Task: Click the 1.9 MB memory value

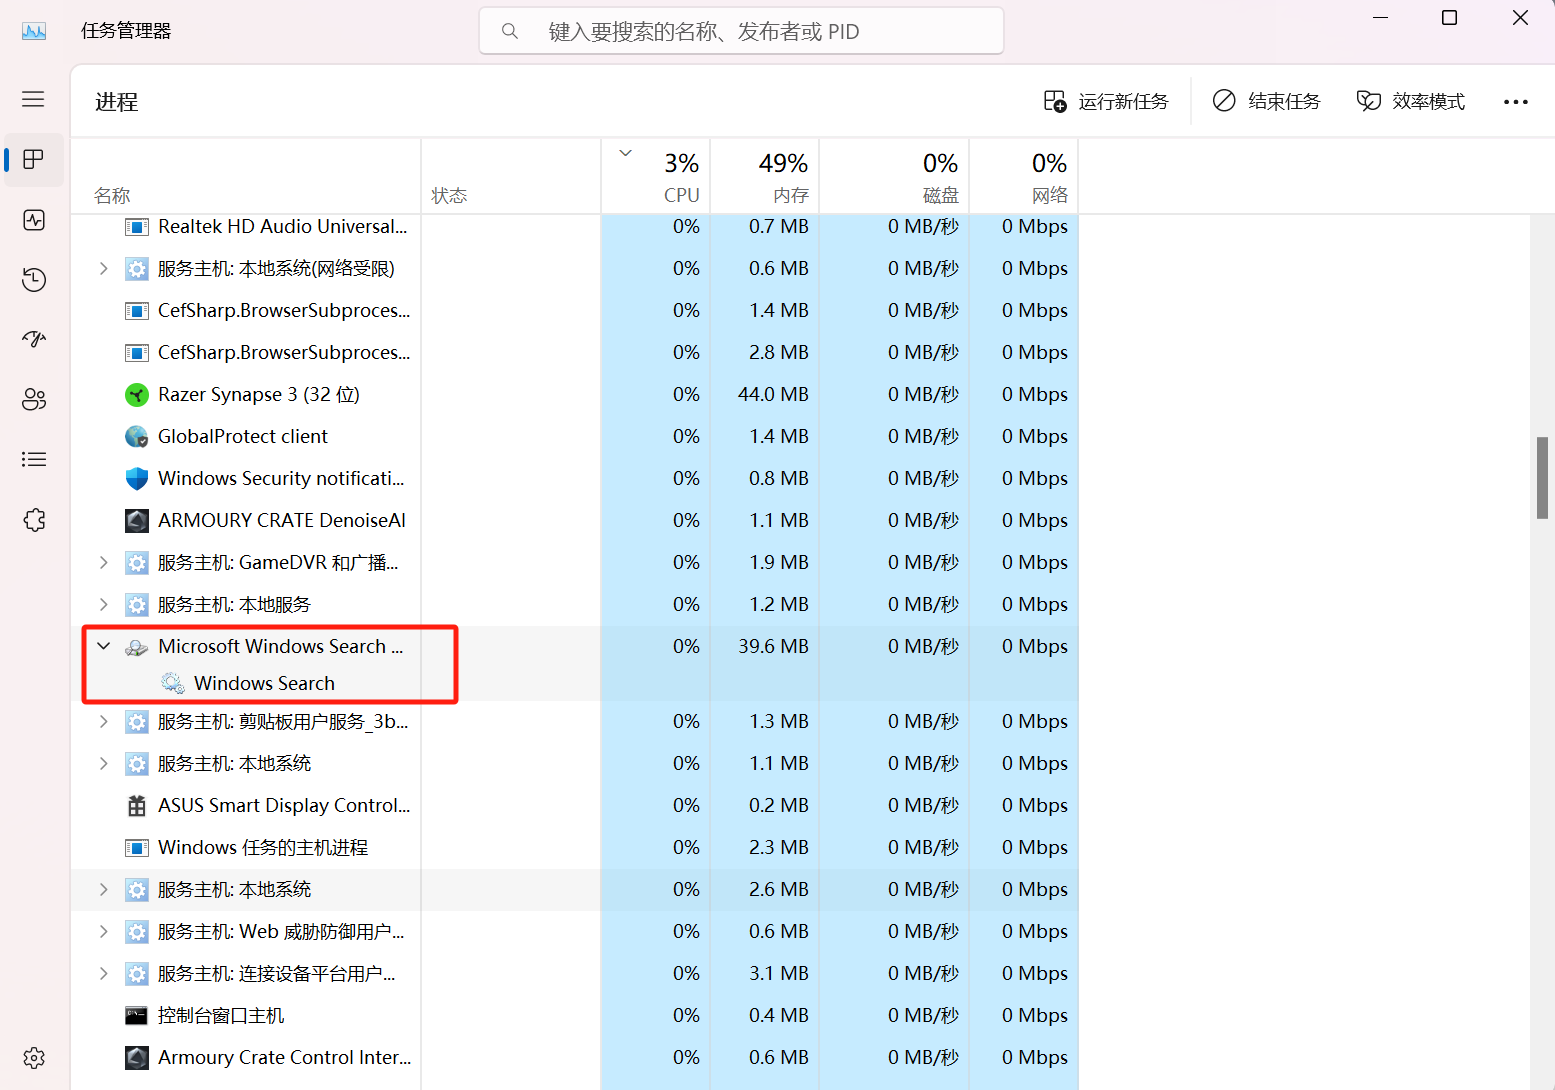Action: point(779,563)
